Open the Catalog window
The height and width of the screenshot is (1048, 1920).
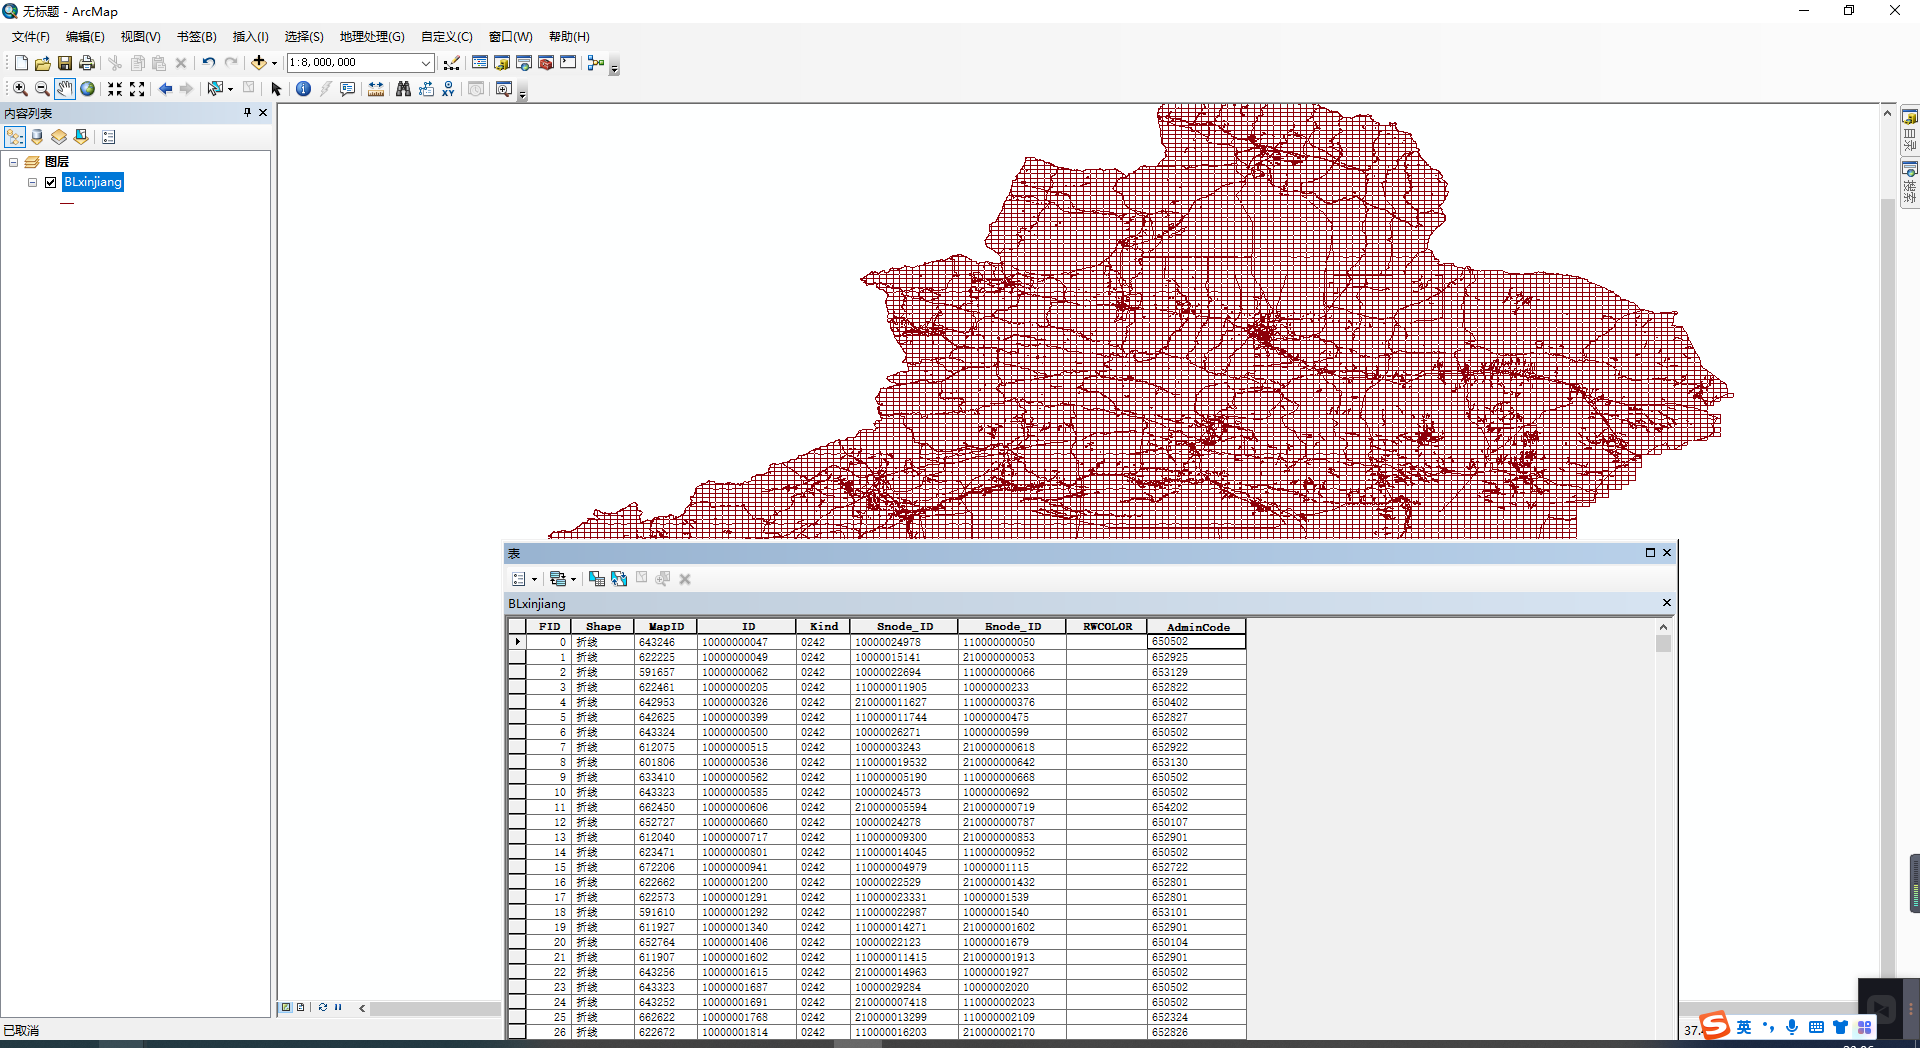[501, 62]
